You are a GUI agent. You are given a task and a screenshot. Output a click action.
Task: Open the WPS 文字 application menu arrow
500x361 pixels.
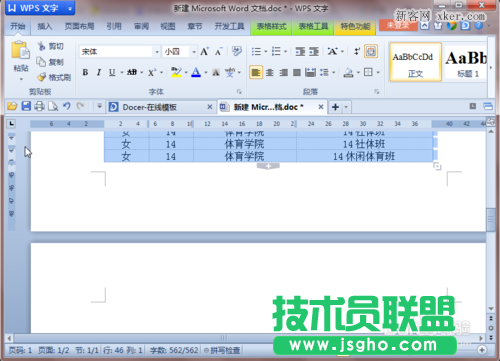70,9
